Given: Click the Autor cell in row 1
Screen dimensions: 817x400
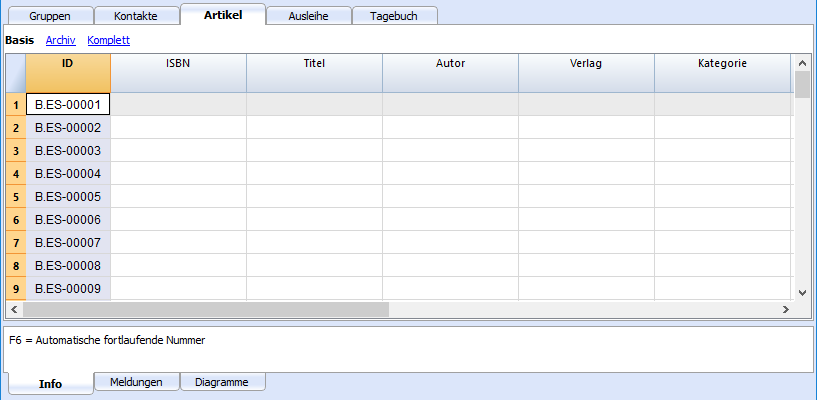Looking at the screenshot, I should [x=450, y=105].
